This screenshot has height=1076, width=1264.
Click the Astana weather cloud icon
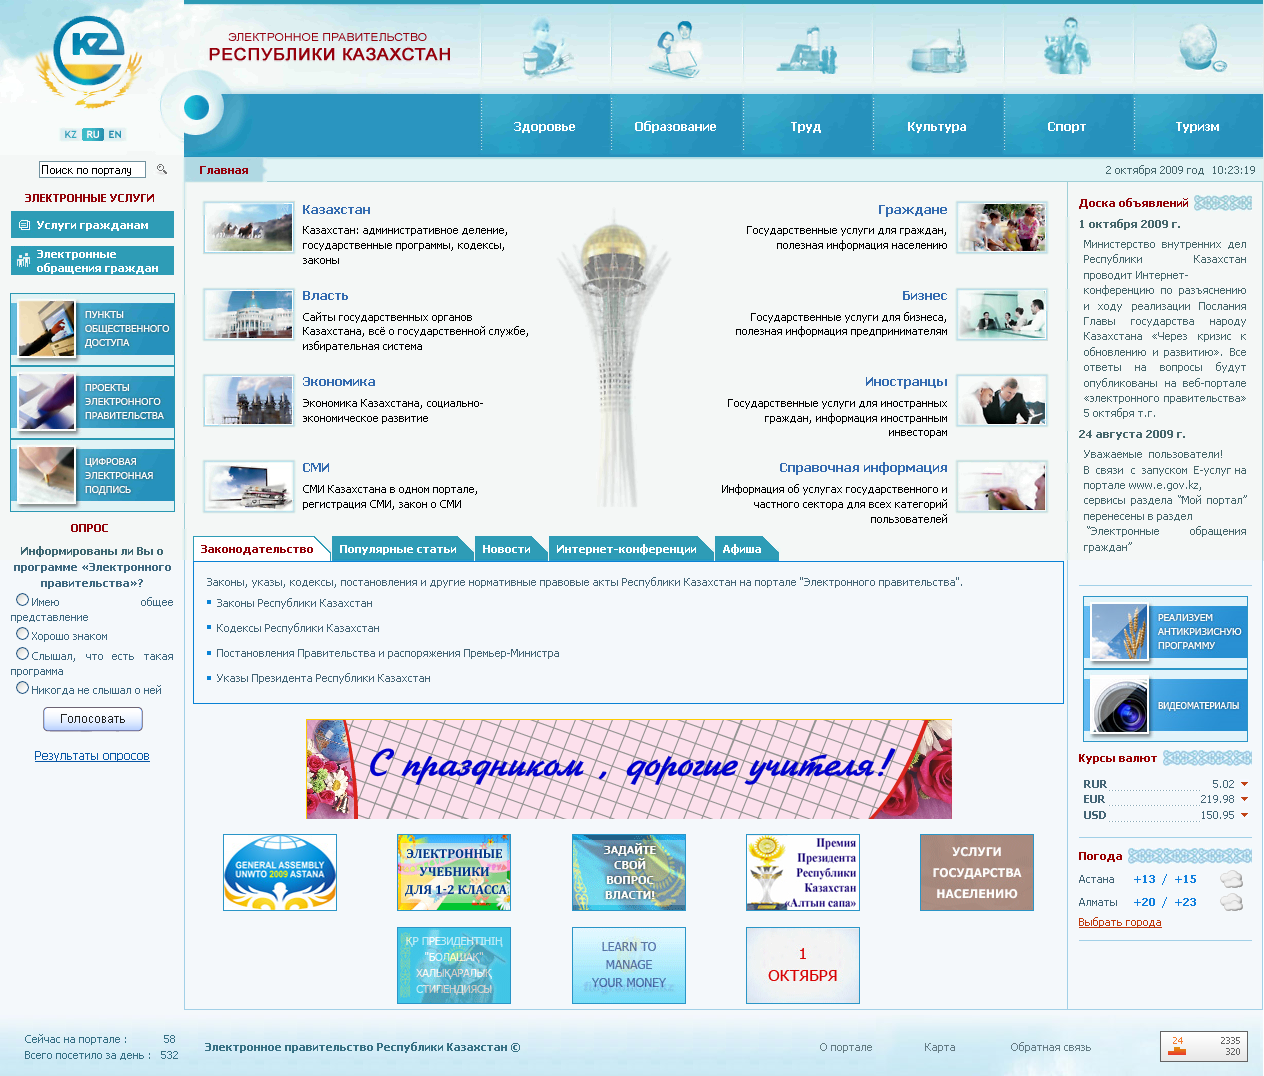coord(1231,879)
